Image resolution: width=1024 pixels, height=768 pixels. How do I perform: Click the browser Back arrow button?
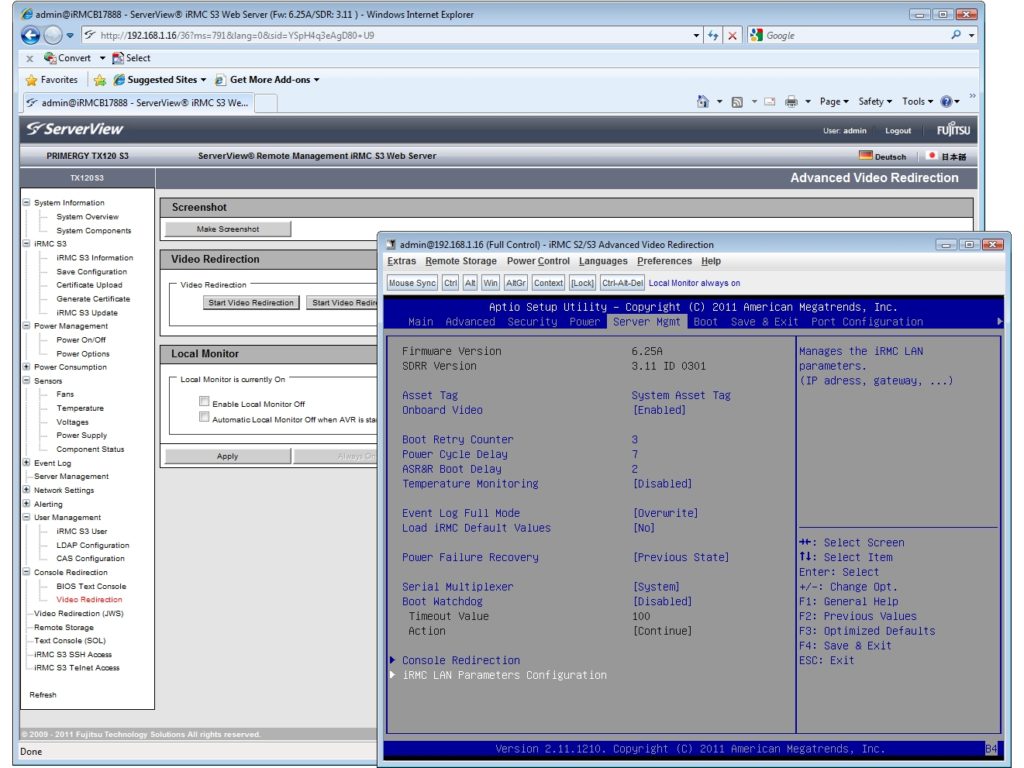coord(31,35)
